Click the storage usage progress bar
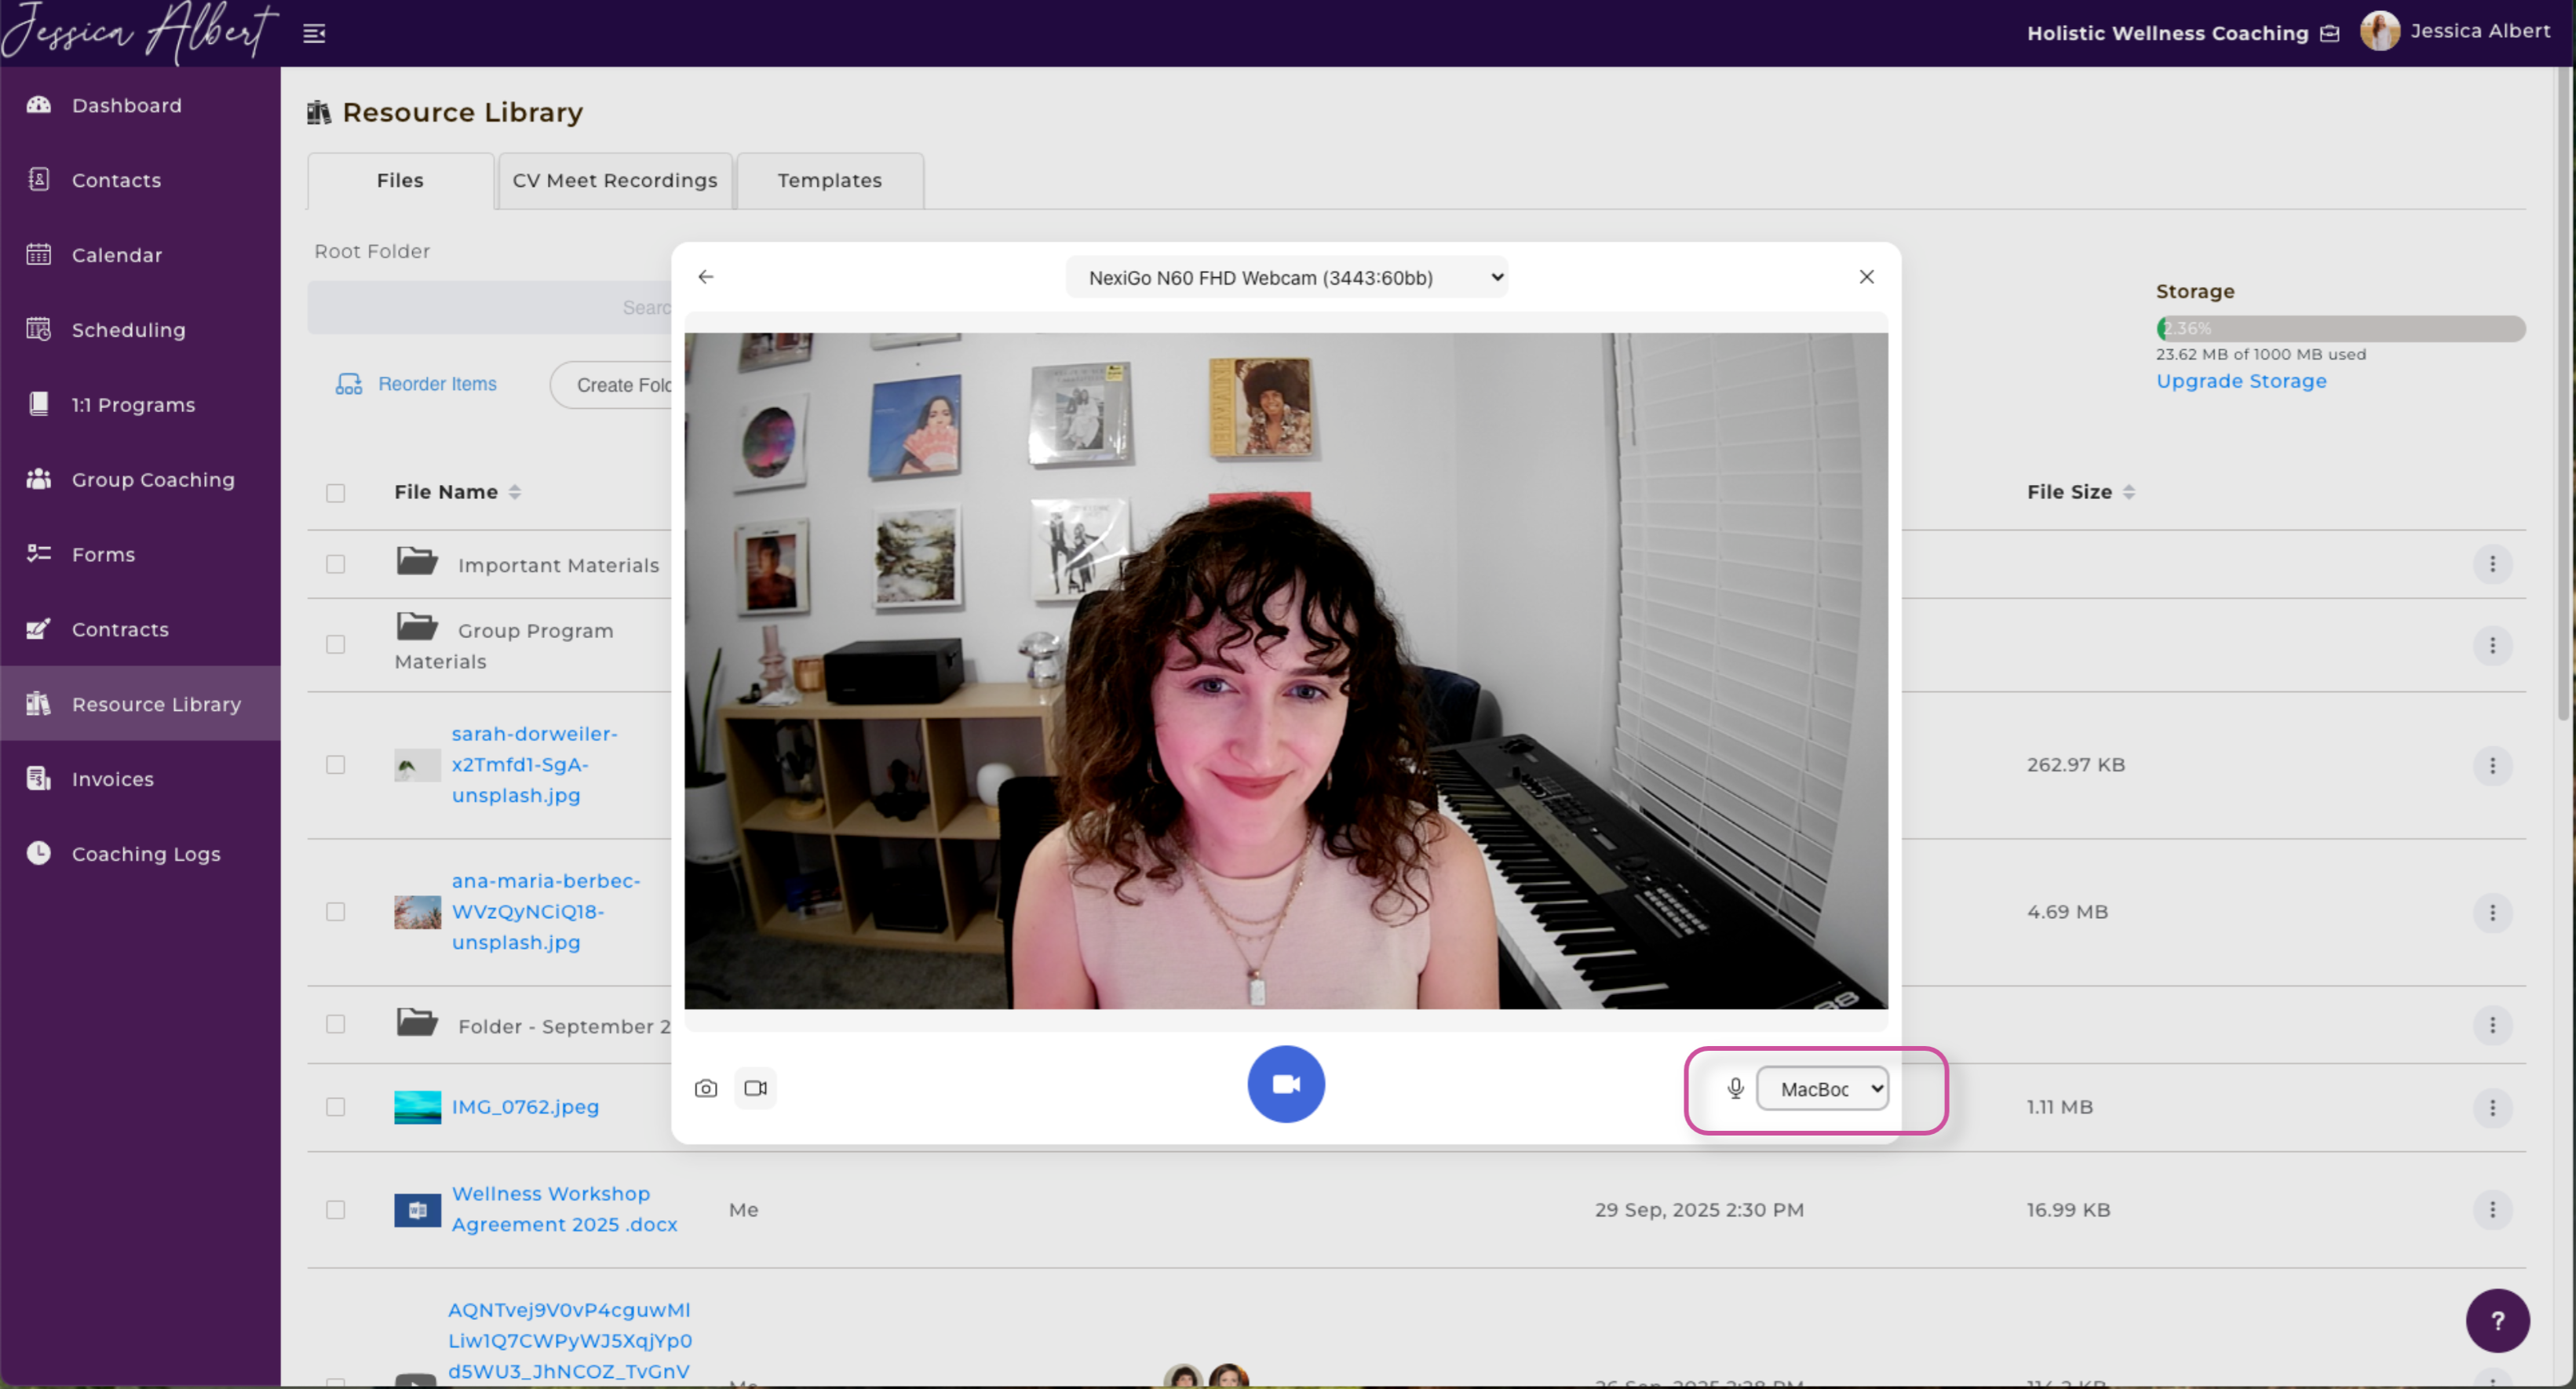The width and height of the screenshot is (2576, 1389). click(x=2340, y=328)
